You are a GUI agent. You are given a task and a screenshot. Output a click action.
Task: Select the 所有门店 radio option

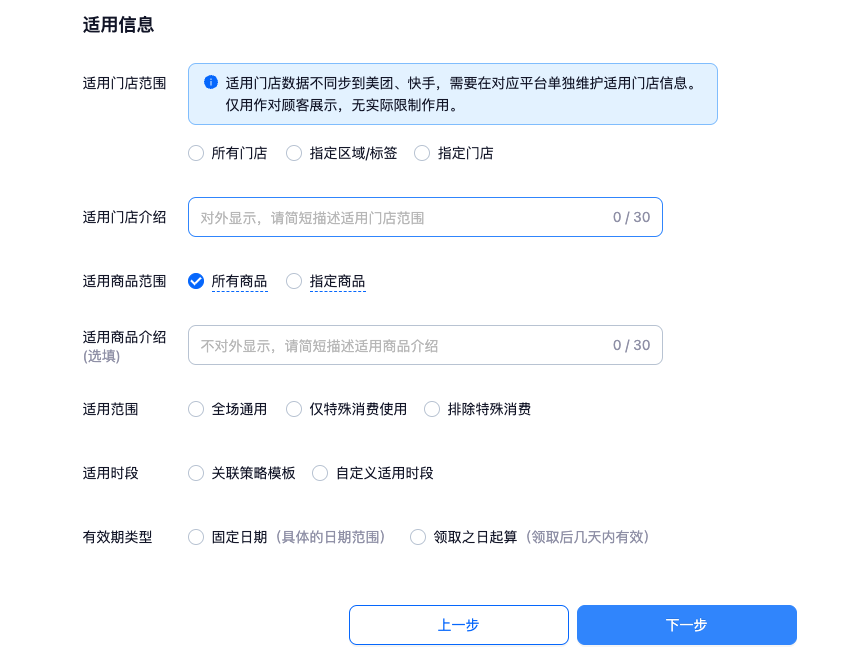pyautogui.click(x=196, y=153)
